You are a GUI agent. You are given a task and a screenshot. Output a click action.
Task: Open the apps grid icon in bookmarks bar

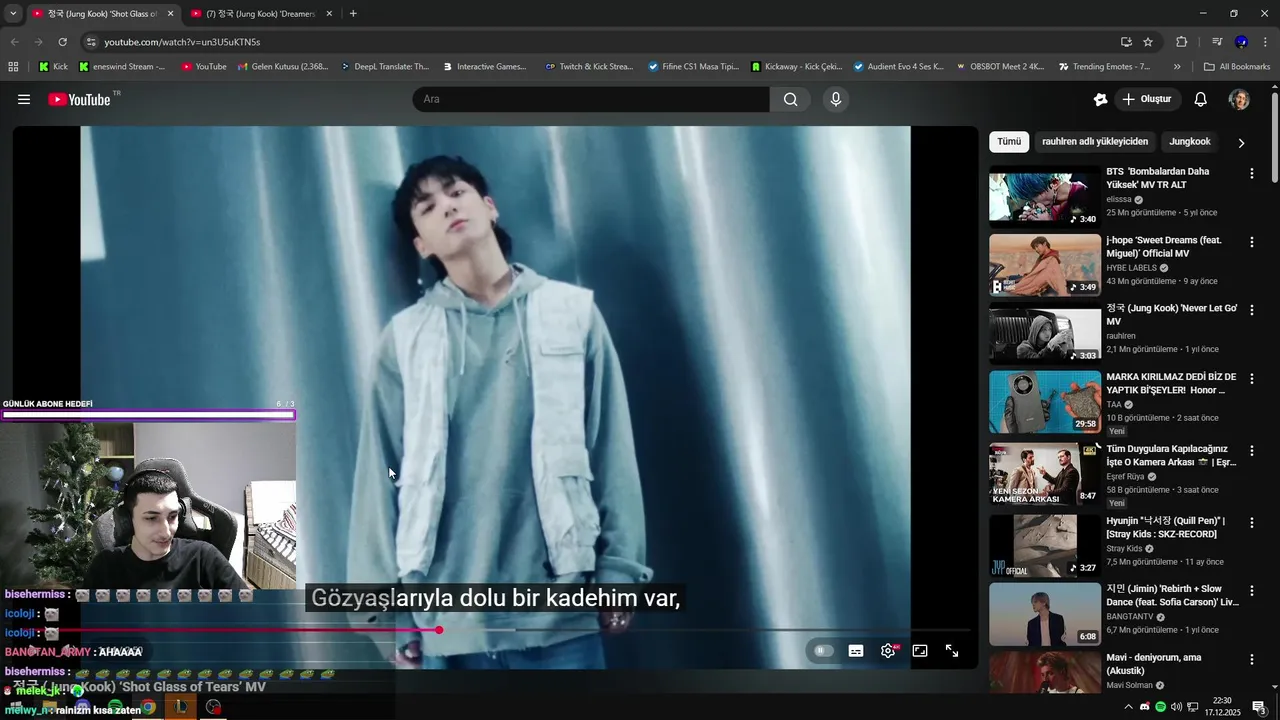pyautogui.click(x=13, y=67)
